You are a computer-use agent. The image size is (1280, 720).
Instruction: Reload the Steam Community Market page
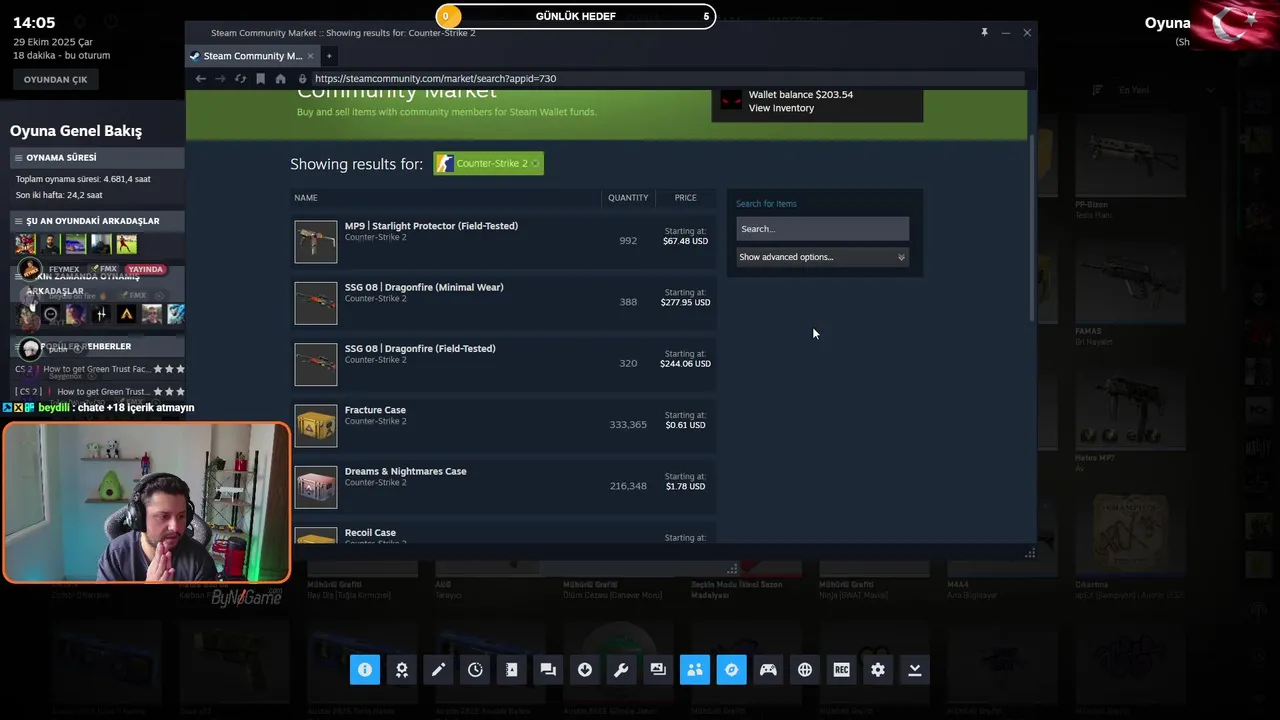click(x=240, y=79)
